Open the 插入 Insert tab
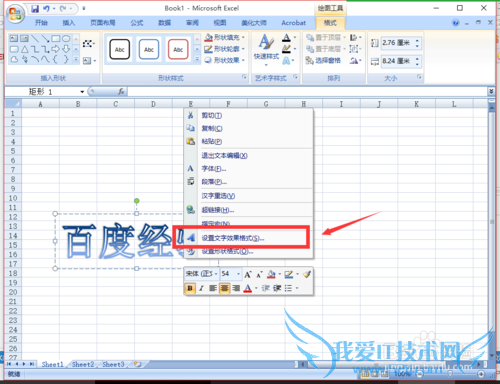 click(x=69, y=23)
